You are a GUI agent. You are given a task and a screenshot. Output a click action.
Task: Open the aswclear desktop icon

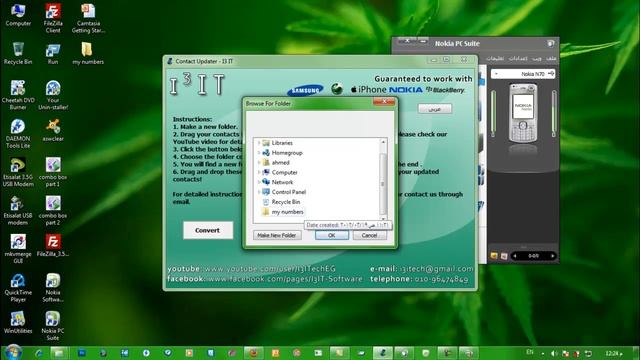click(x=53, y=130)
